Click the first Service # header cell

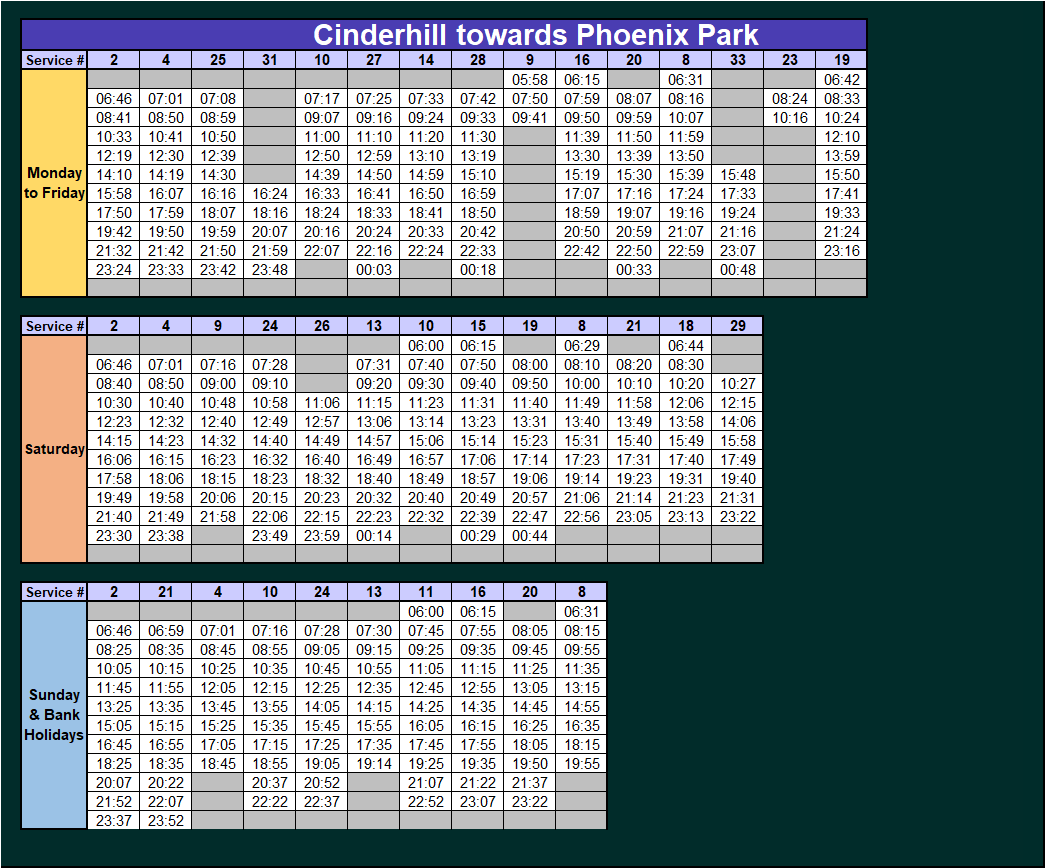(x=54, y=60)
